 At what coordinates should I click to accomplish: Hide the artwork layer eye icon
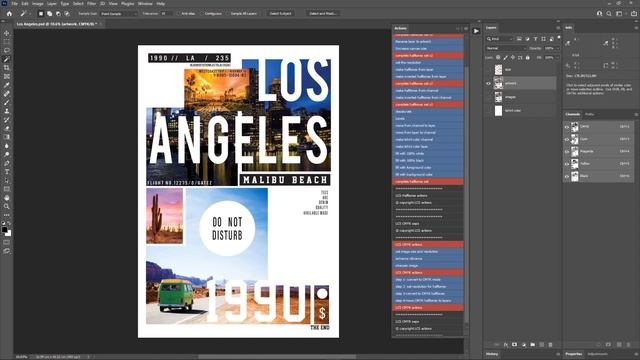(x=488, y=83)
